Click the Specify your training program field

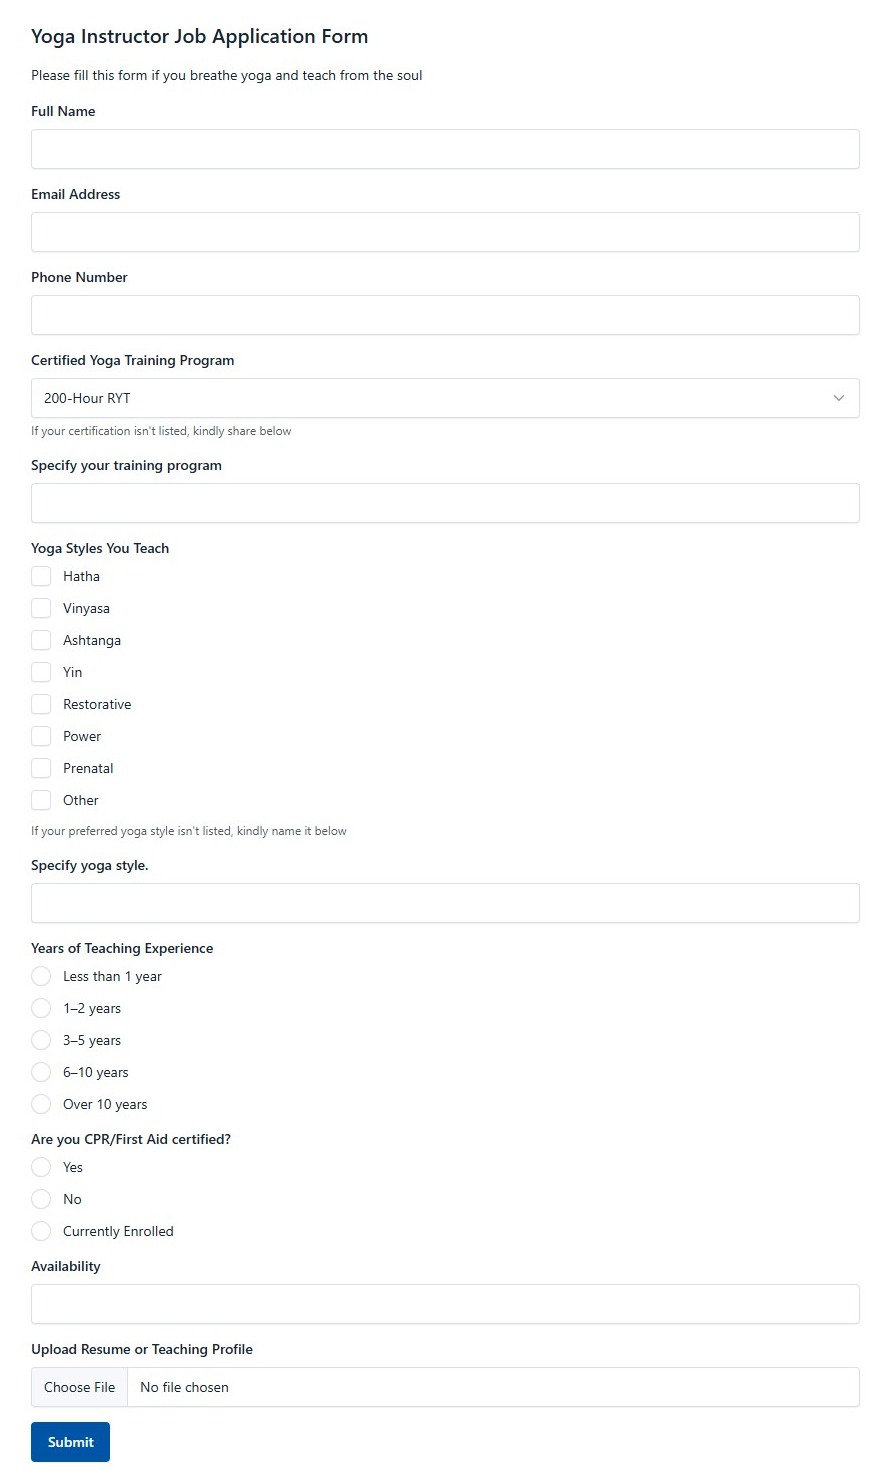coord(445,503)
